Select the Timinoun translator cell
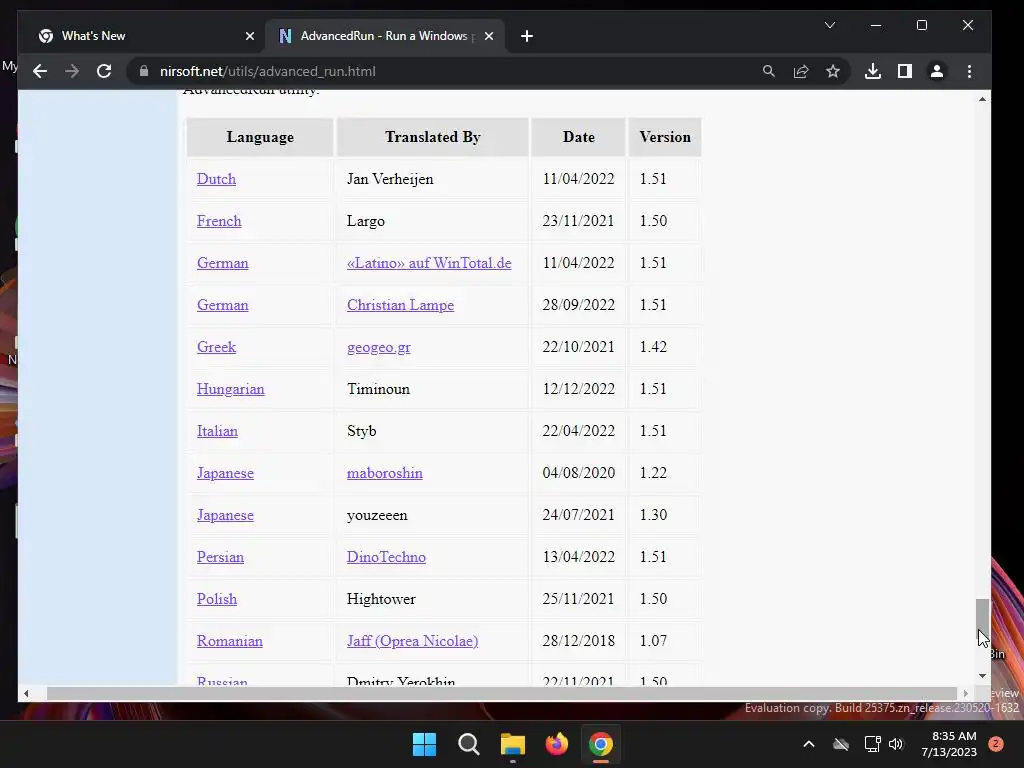 [x=432, y=389]
